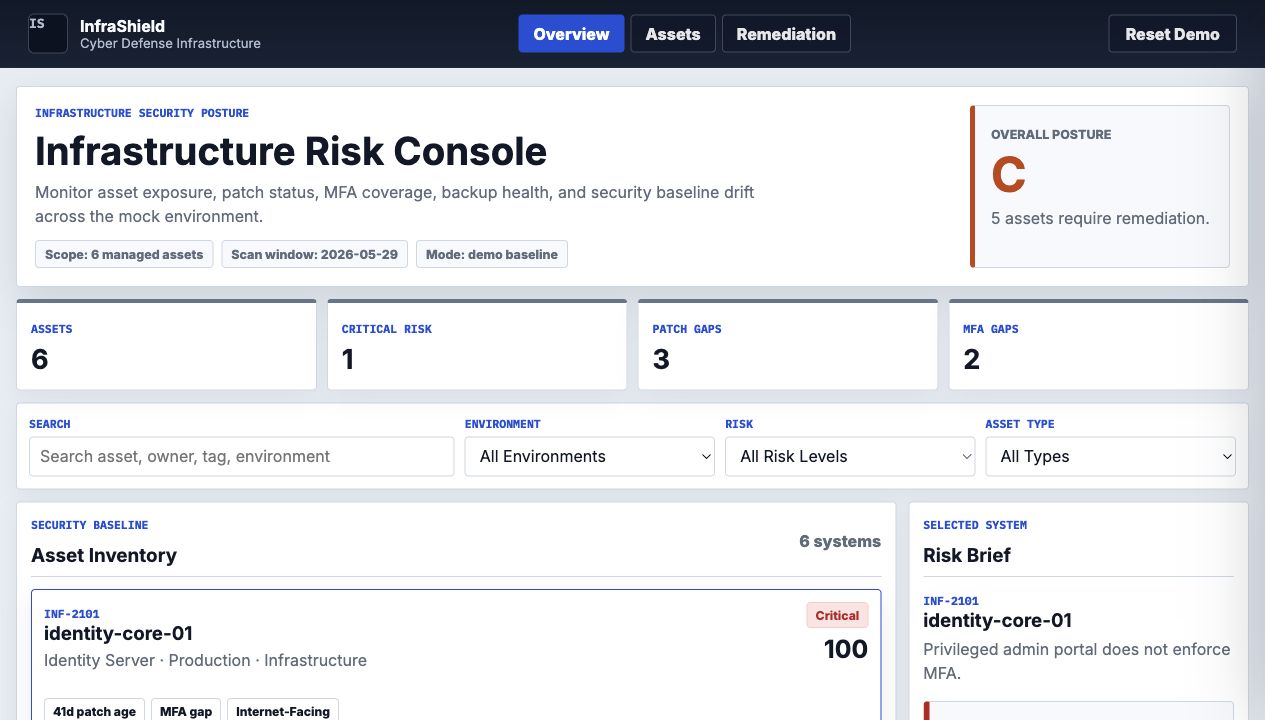Select the identity-core-01 asset card
Viewport: 1265px width, 720px height.
point(456,655)
